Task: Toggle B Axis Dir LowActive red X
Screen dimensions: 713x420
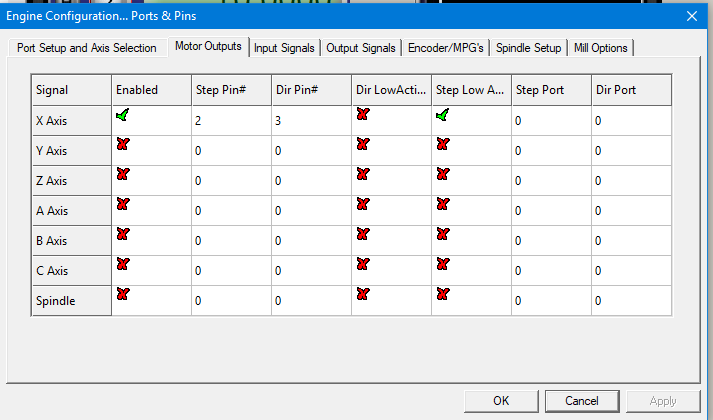Action: coord(363,235)
